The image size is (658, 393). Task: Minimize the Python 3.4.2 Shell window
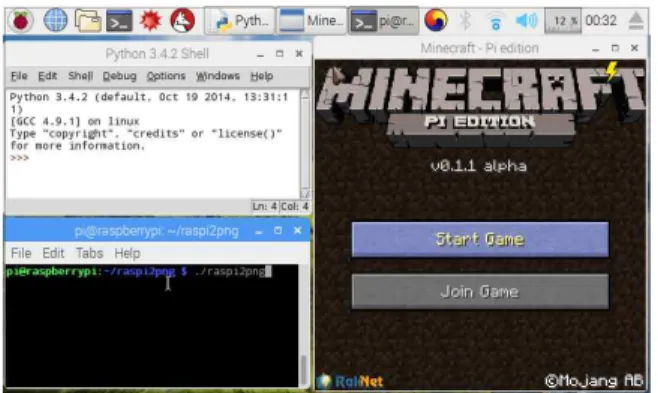tap(261, 55)
